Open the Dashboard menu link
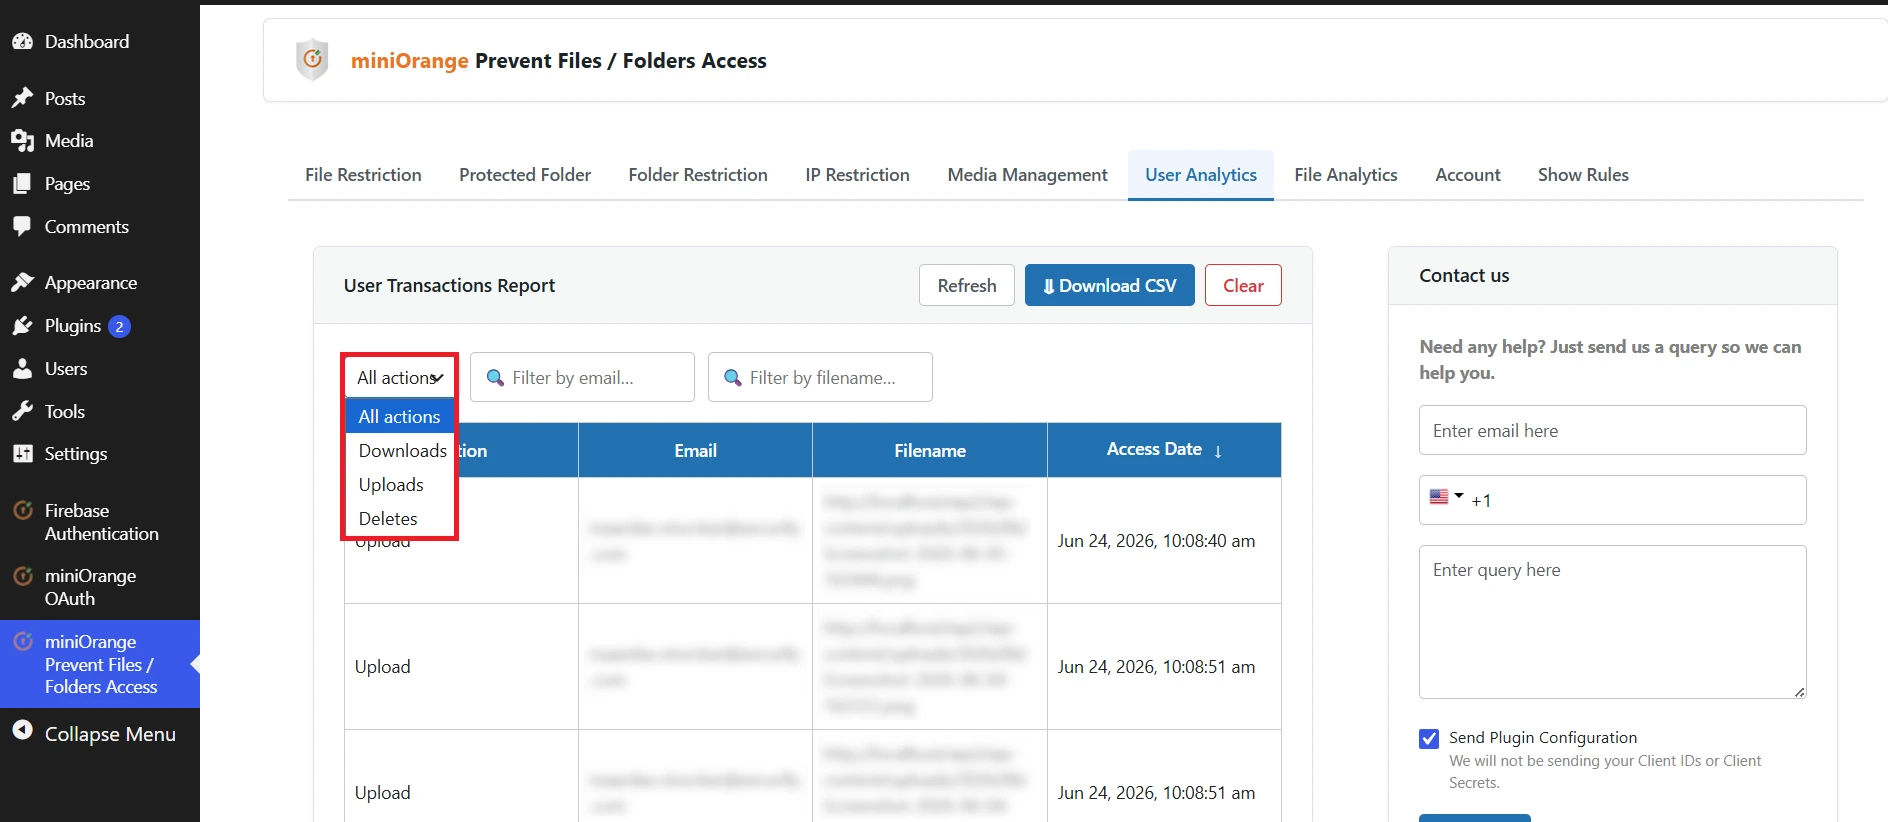The width and height of the screenshot is (1888, 822). (87, 42)
